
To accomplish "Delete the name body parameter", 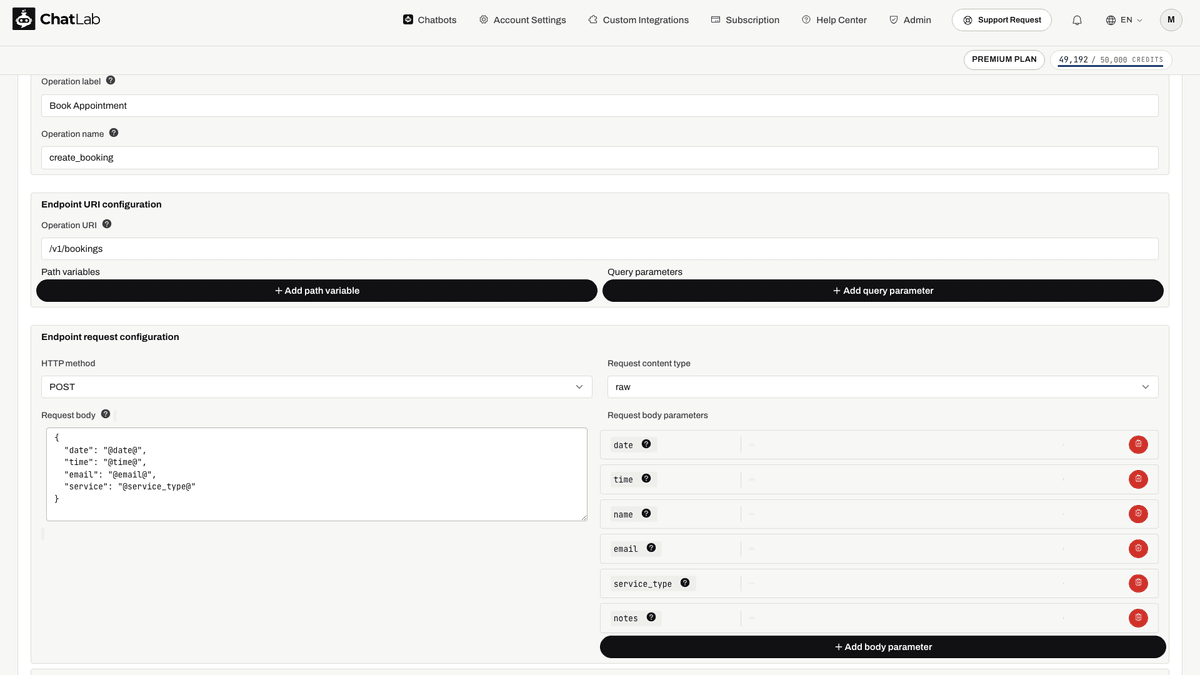I will coord(1138,514).
